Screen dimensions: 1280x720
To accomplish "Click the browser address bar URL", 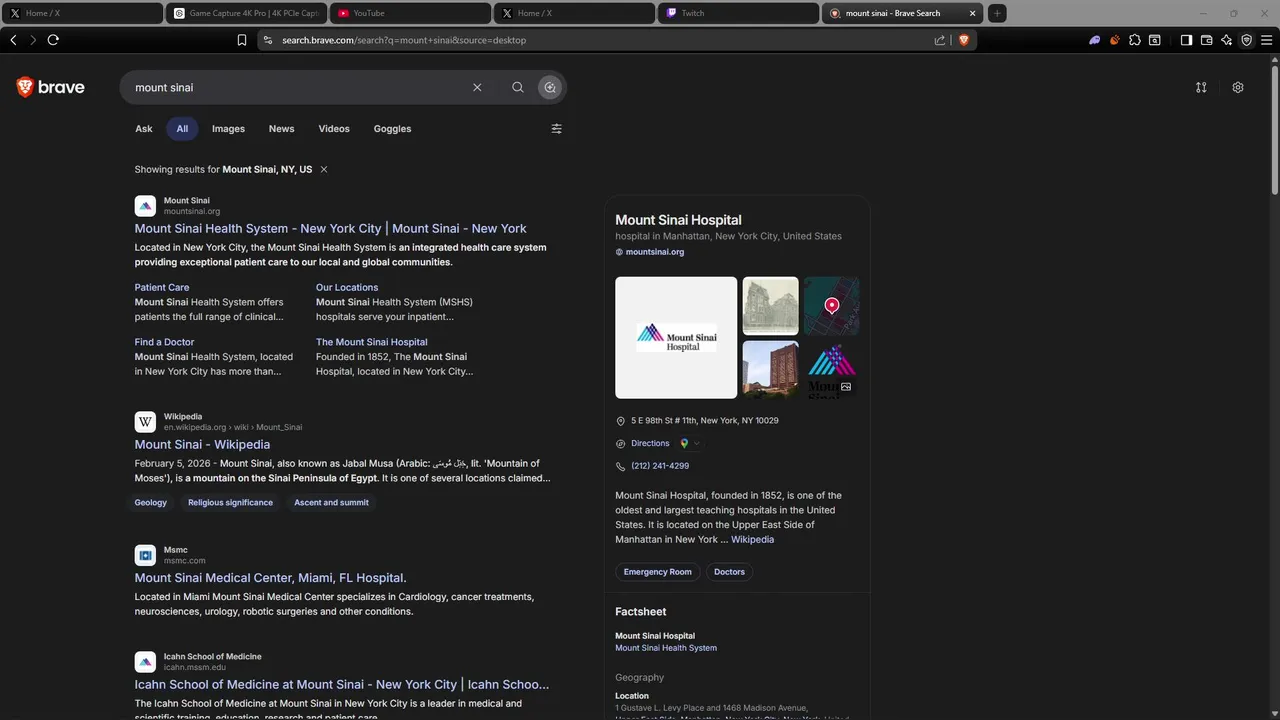I will click(404, 40).
